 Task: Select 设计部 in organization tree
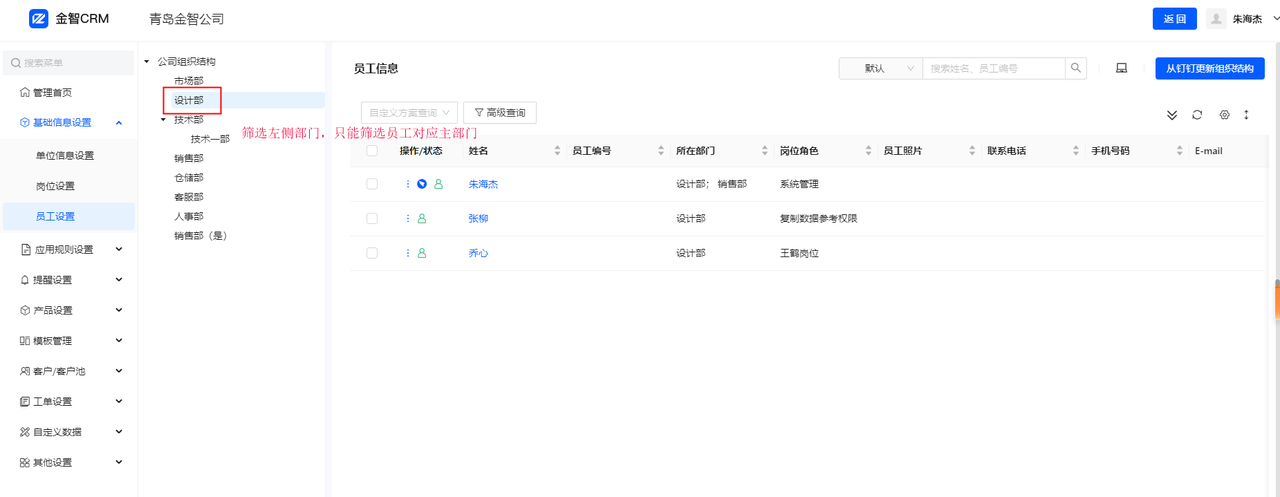tap(189, 100)
